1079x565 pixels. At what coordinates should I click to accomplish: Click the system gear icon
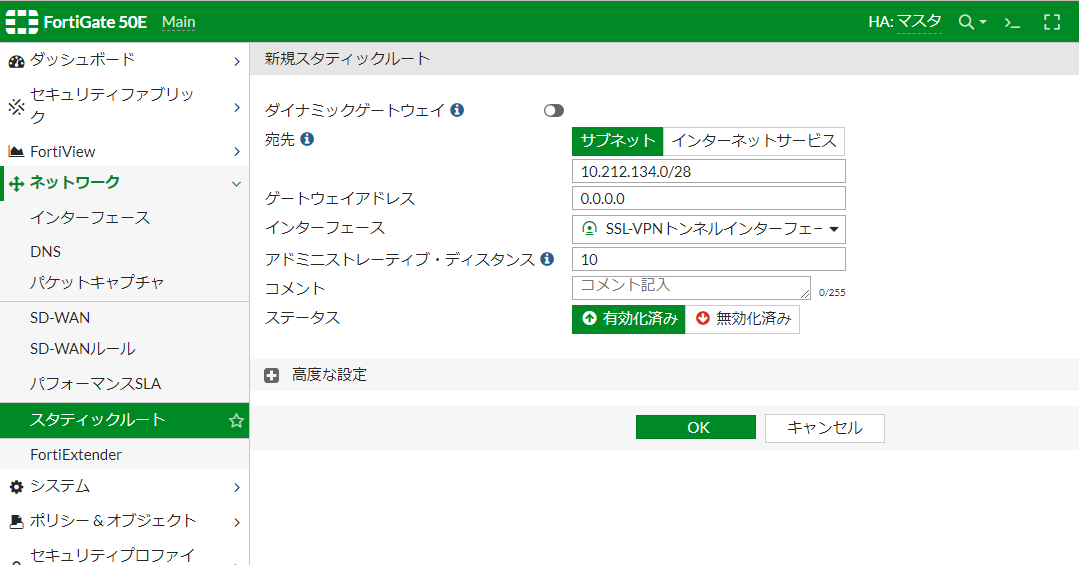(x=17, y=487)
